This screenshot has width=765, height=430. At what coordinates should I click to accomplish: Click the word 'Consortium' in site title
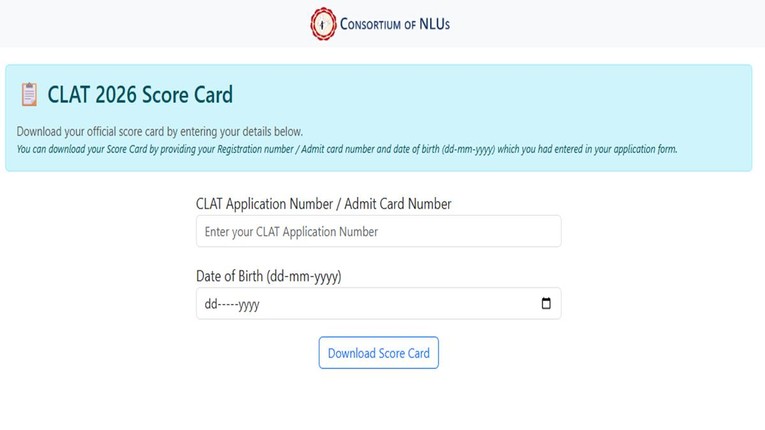tap(372, 24)
